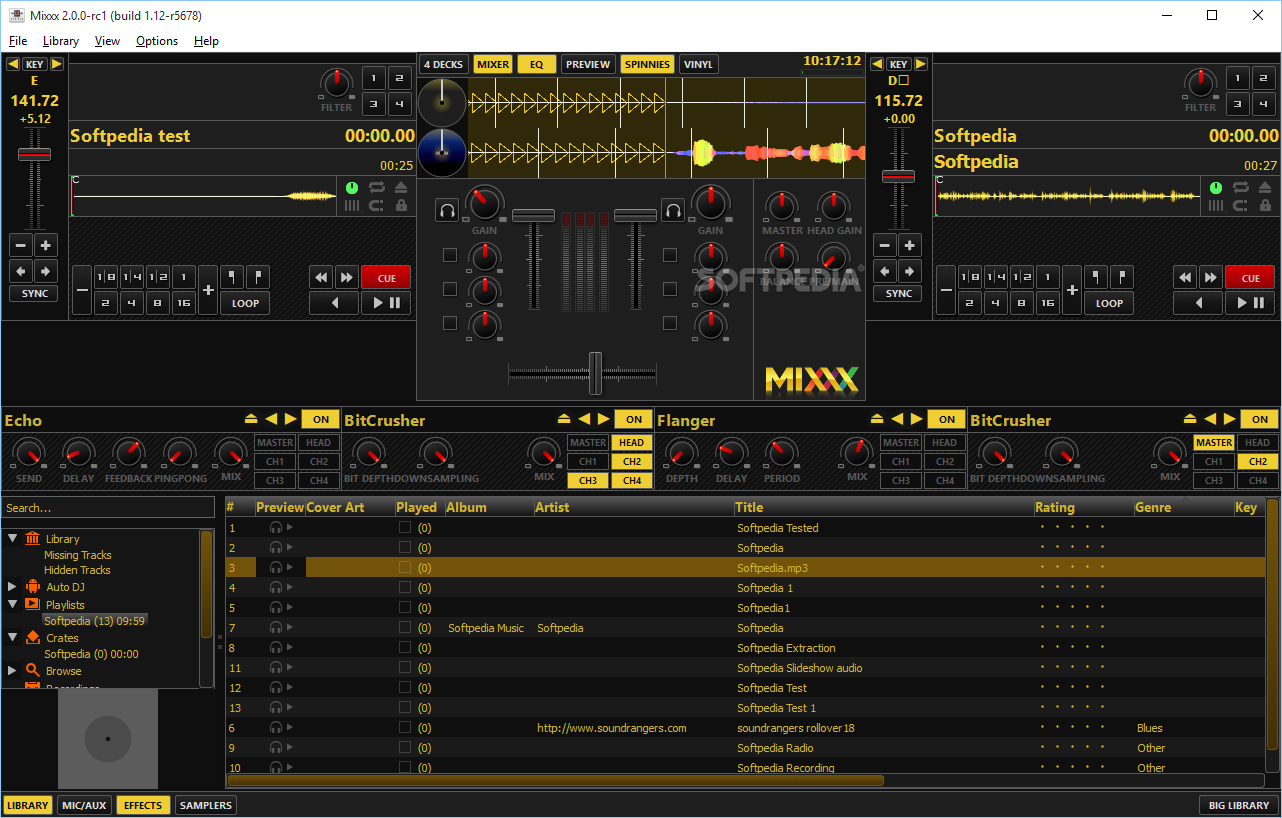
Task: Toggle right channel headphone cue in mixer
Action: pos(672,210)
